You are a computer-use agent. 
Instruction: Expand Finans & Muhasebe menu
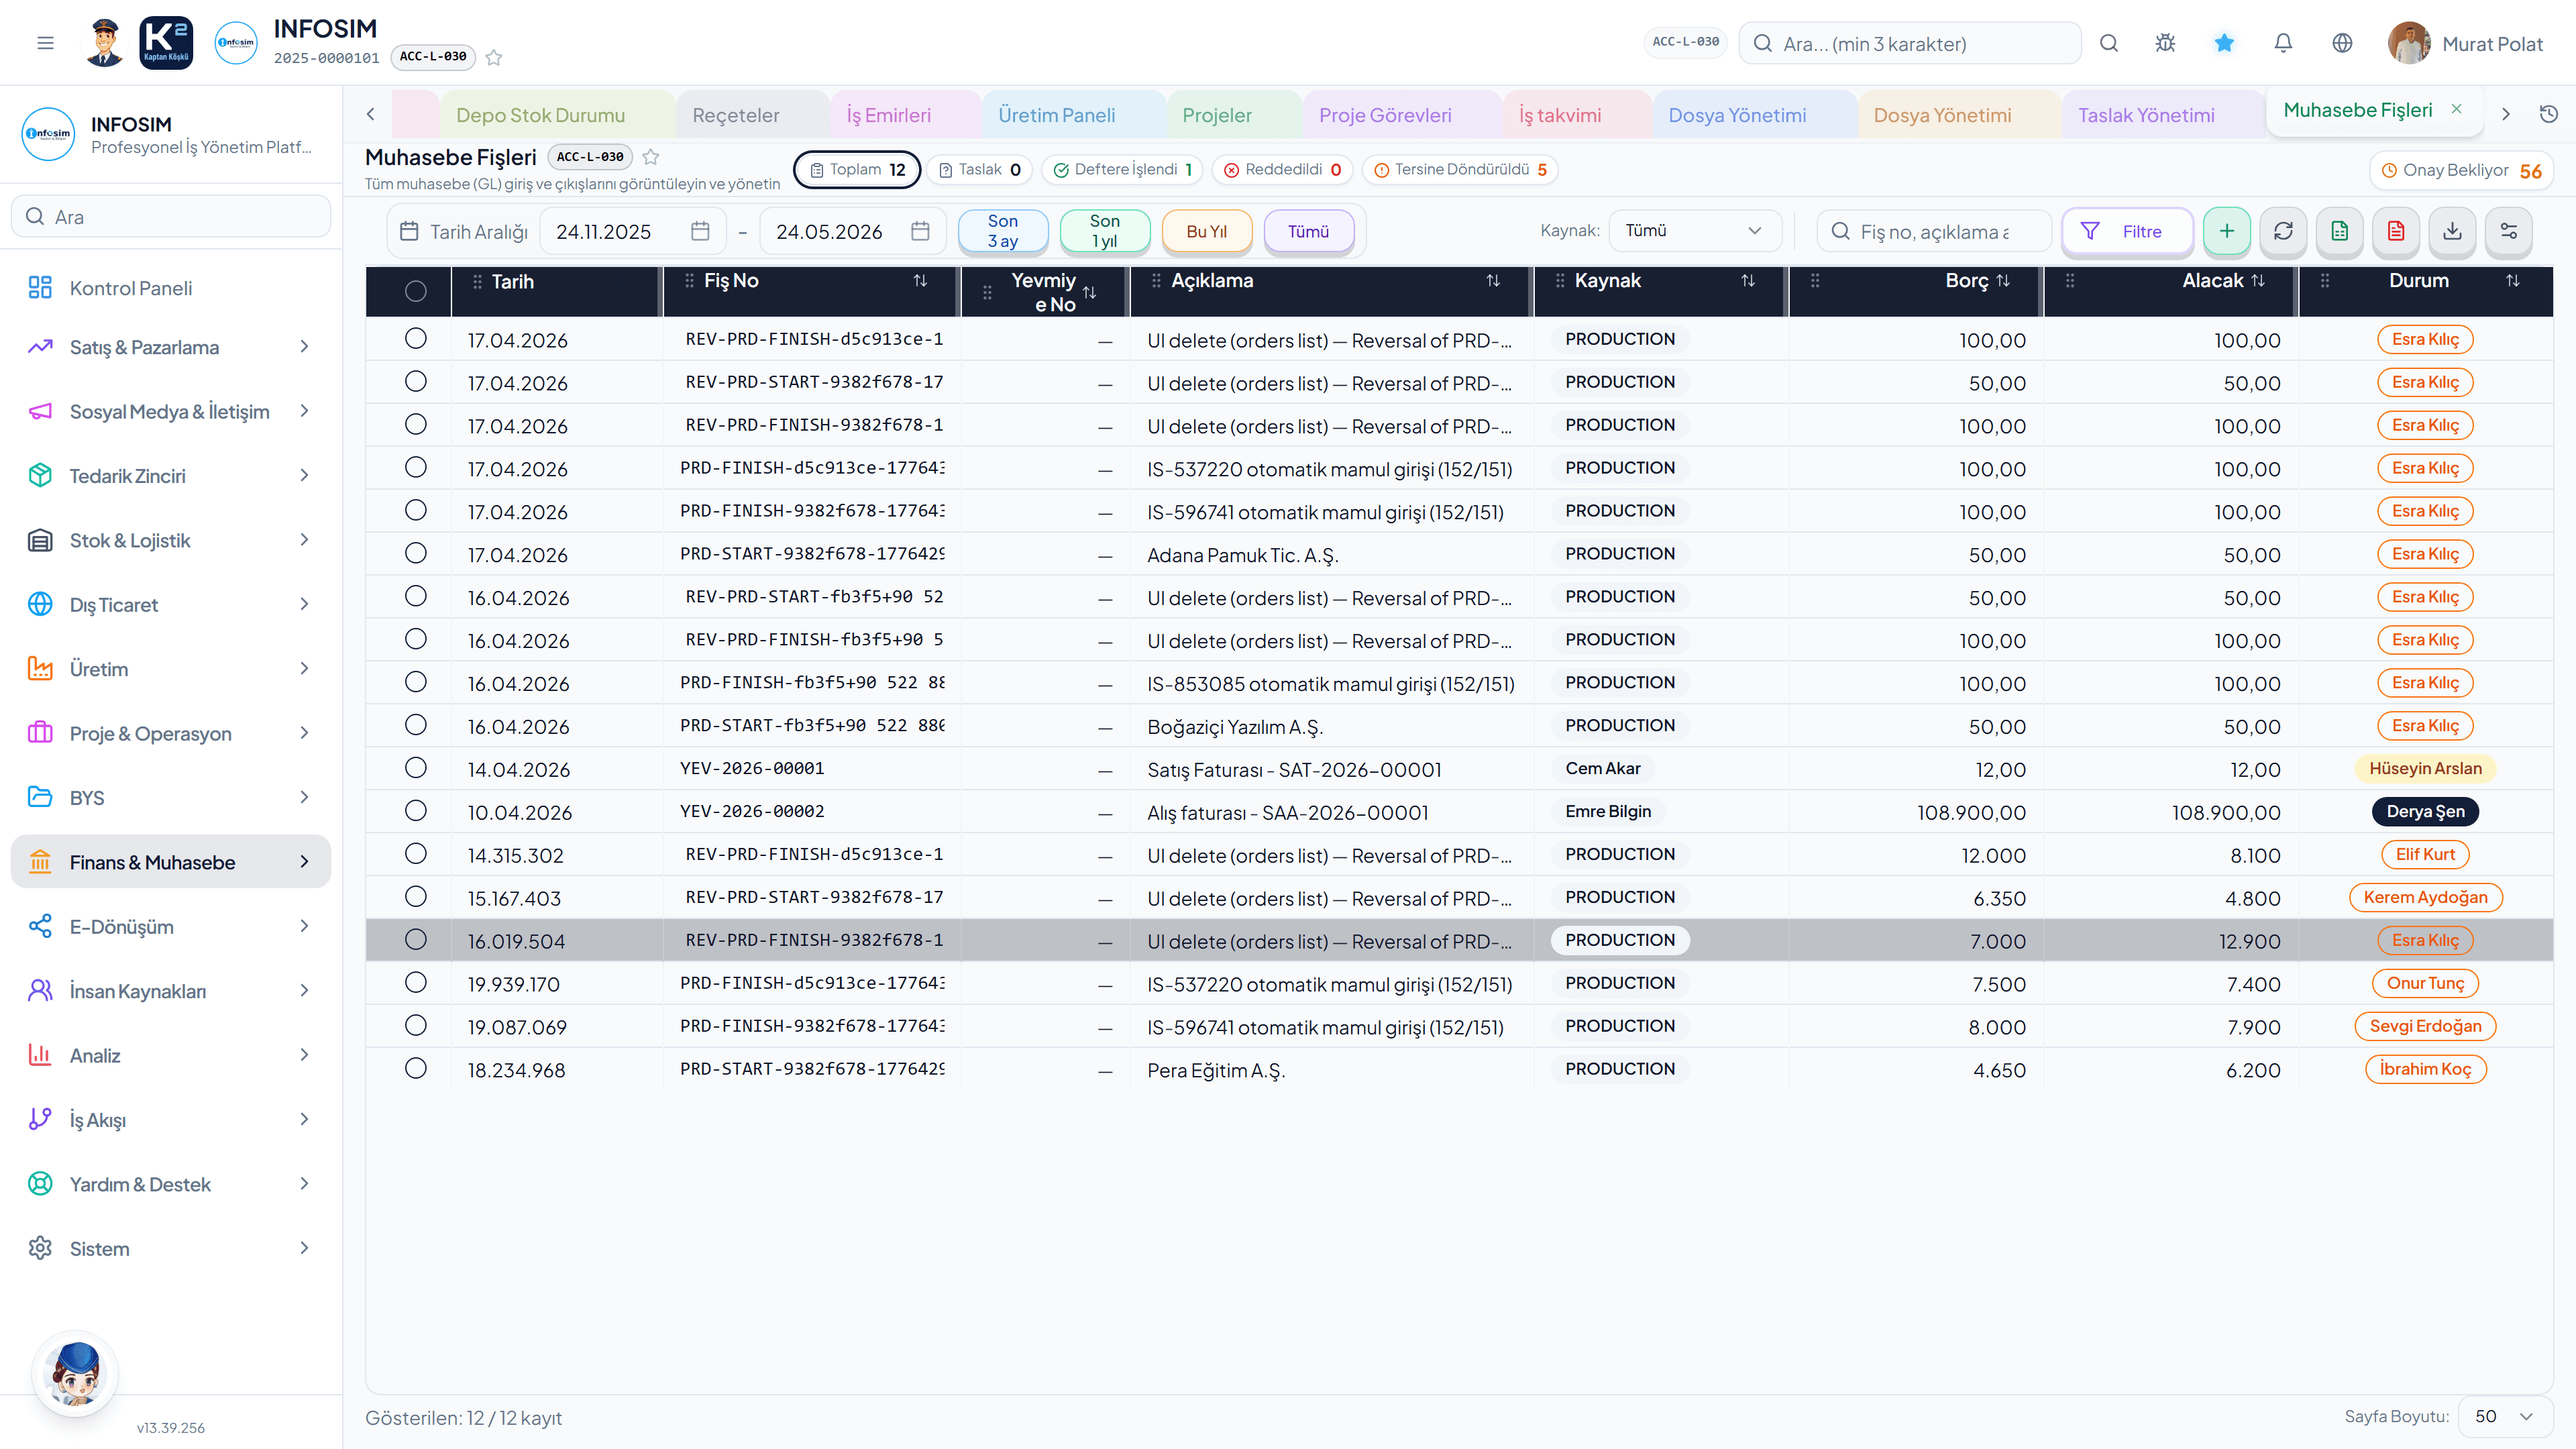coord(170,862)
